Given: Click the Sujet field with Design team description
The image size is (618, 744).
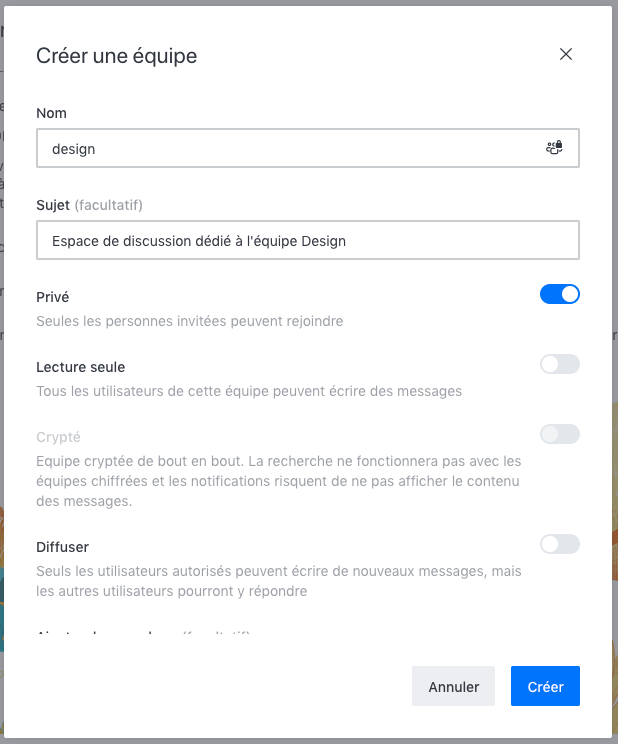Looking at the screenshot, I should click(x=308, y=240).
